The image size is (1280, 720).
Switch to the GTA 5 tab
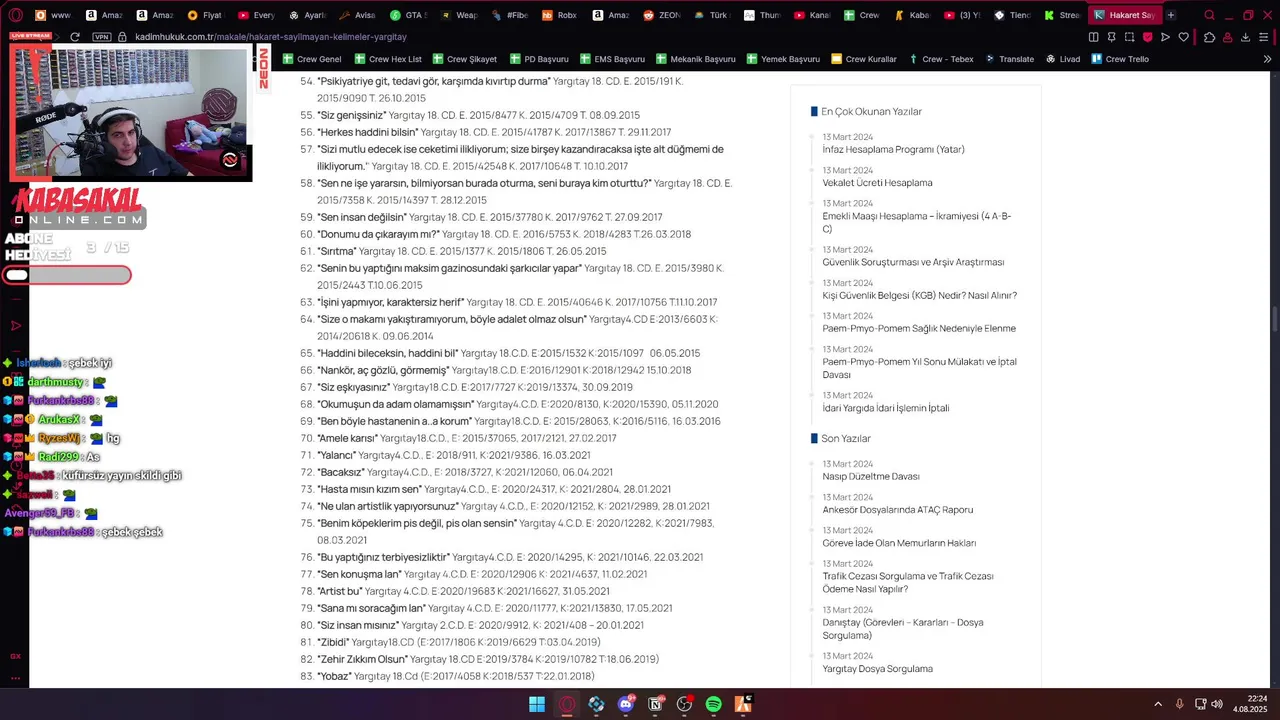pyautogui.click(x=408, y=15)
